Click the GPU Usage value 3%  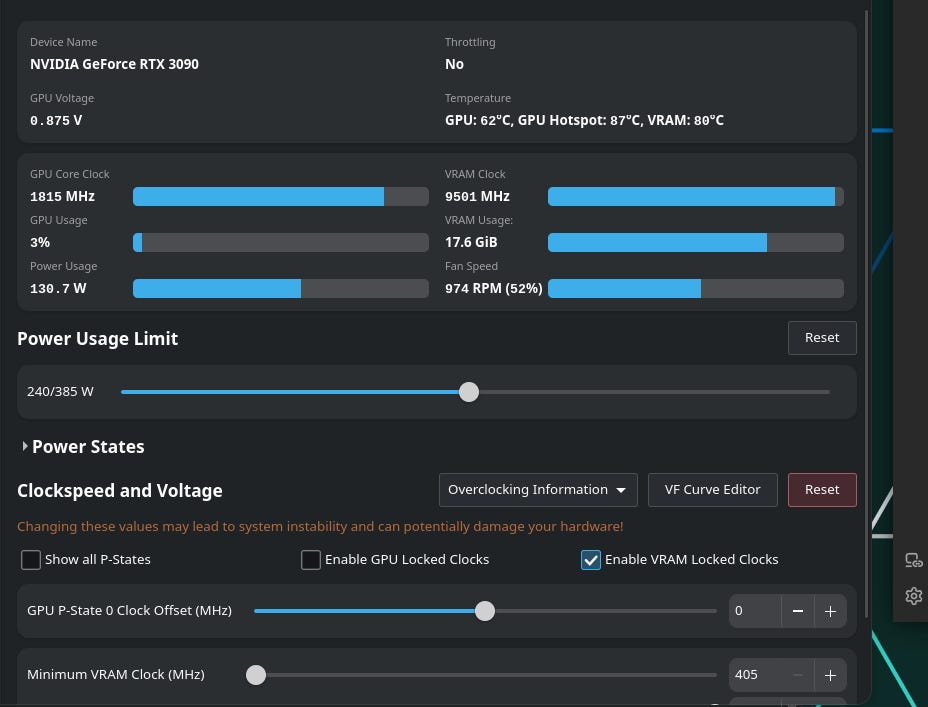pos(40,243)
